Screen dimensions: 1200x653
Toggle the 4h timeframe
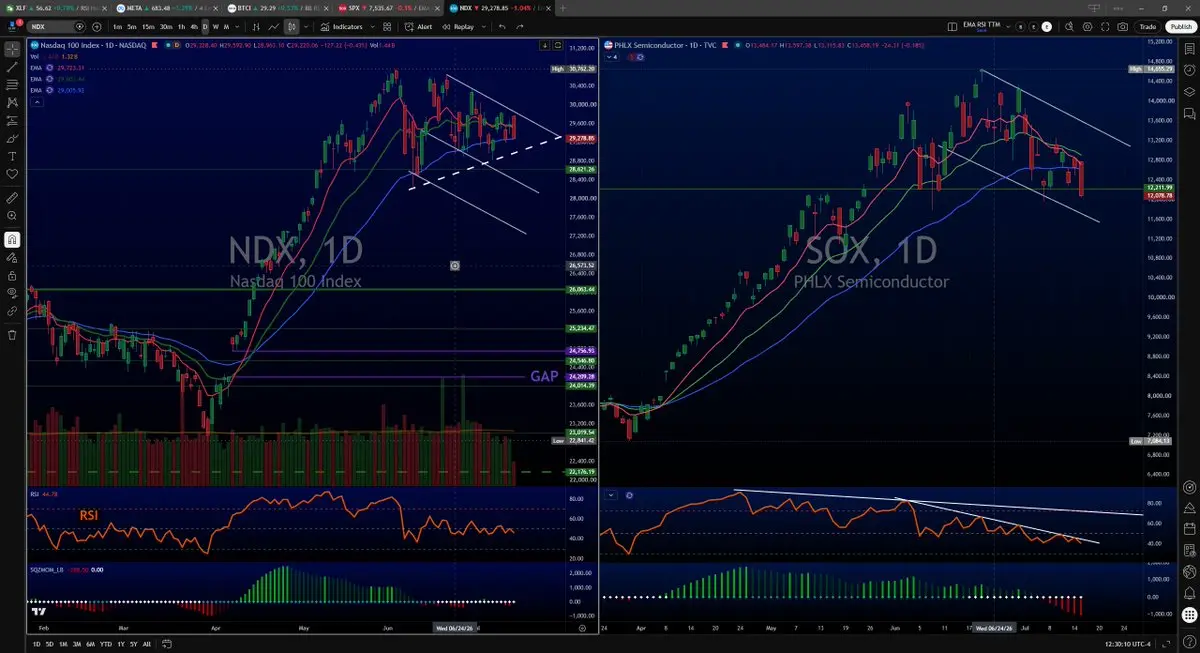point(194,27)
